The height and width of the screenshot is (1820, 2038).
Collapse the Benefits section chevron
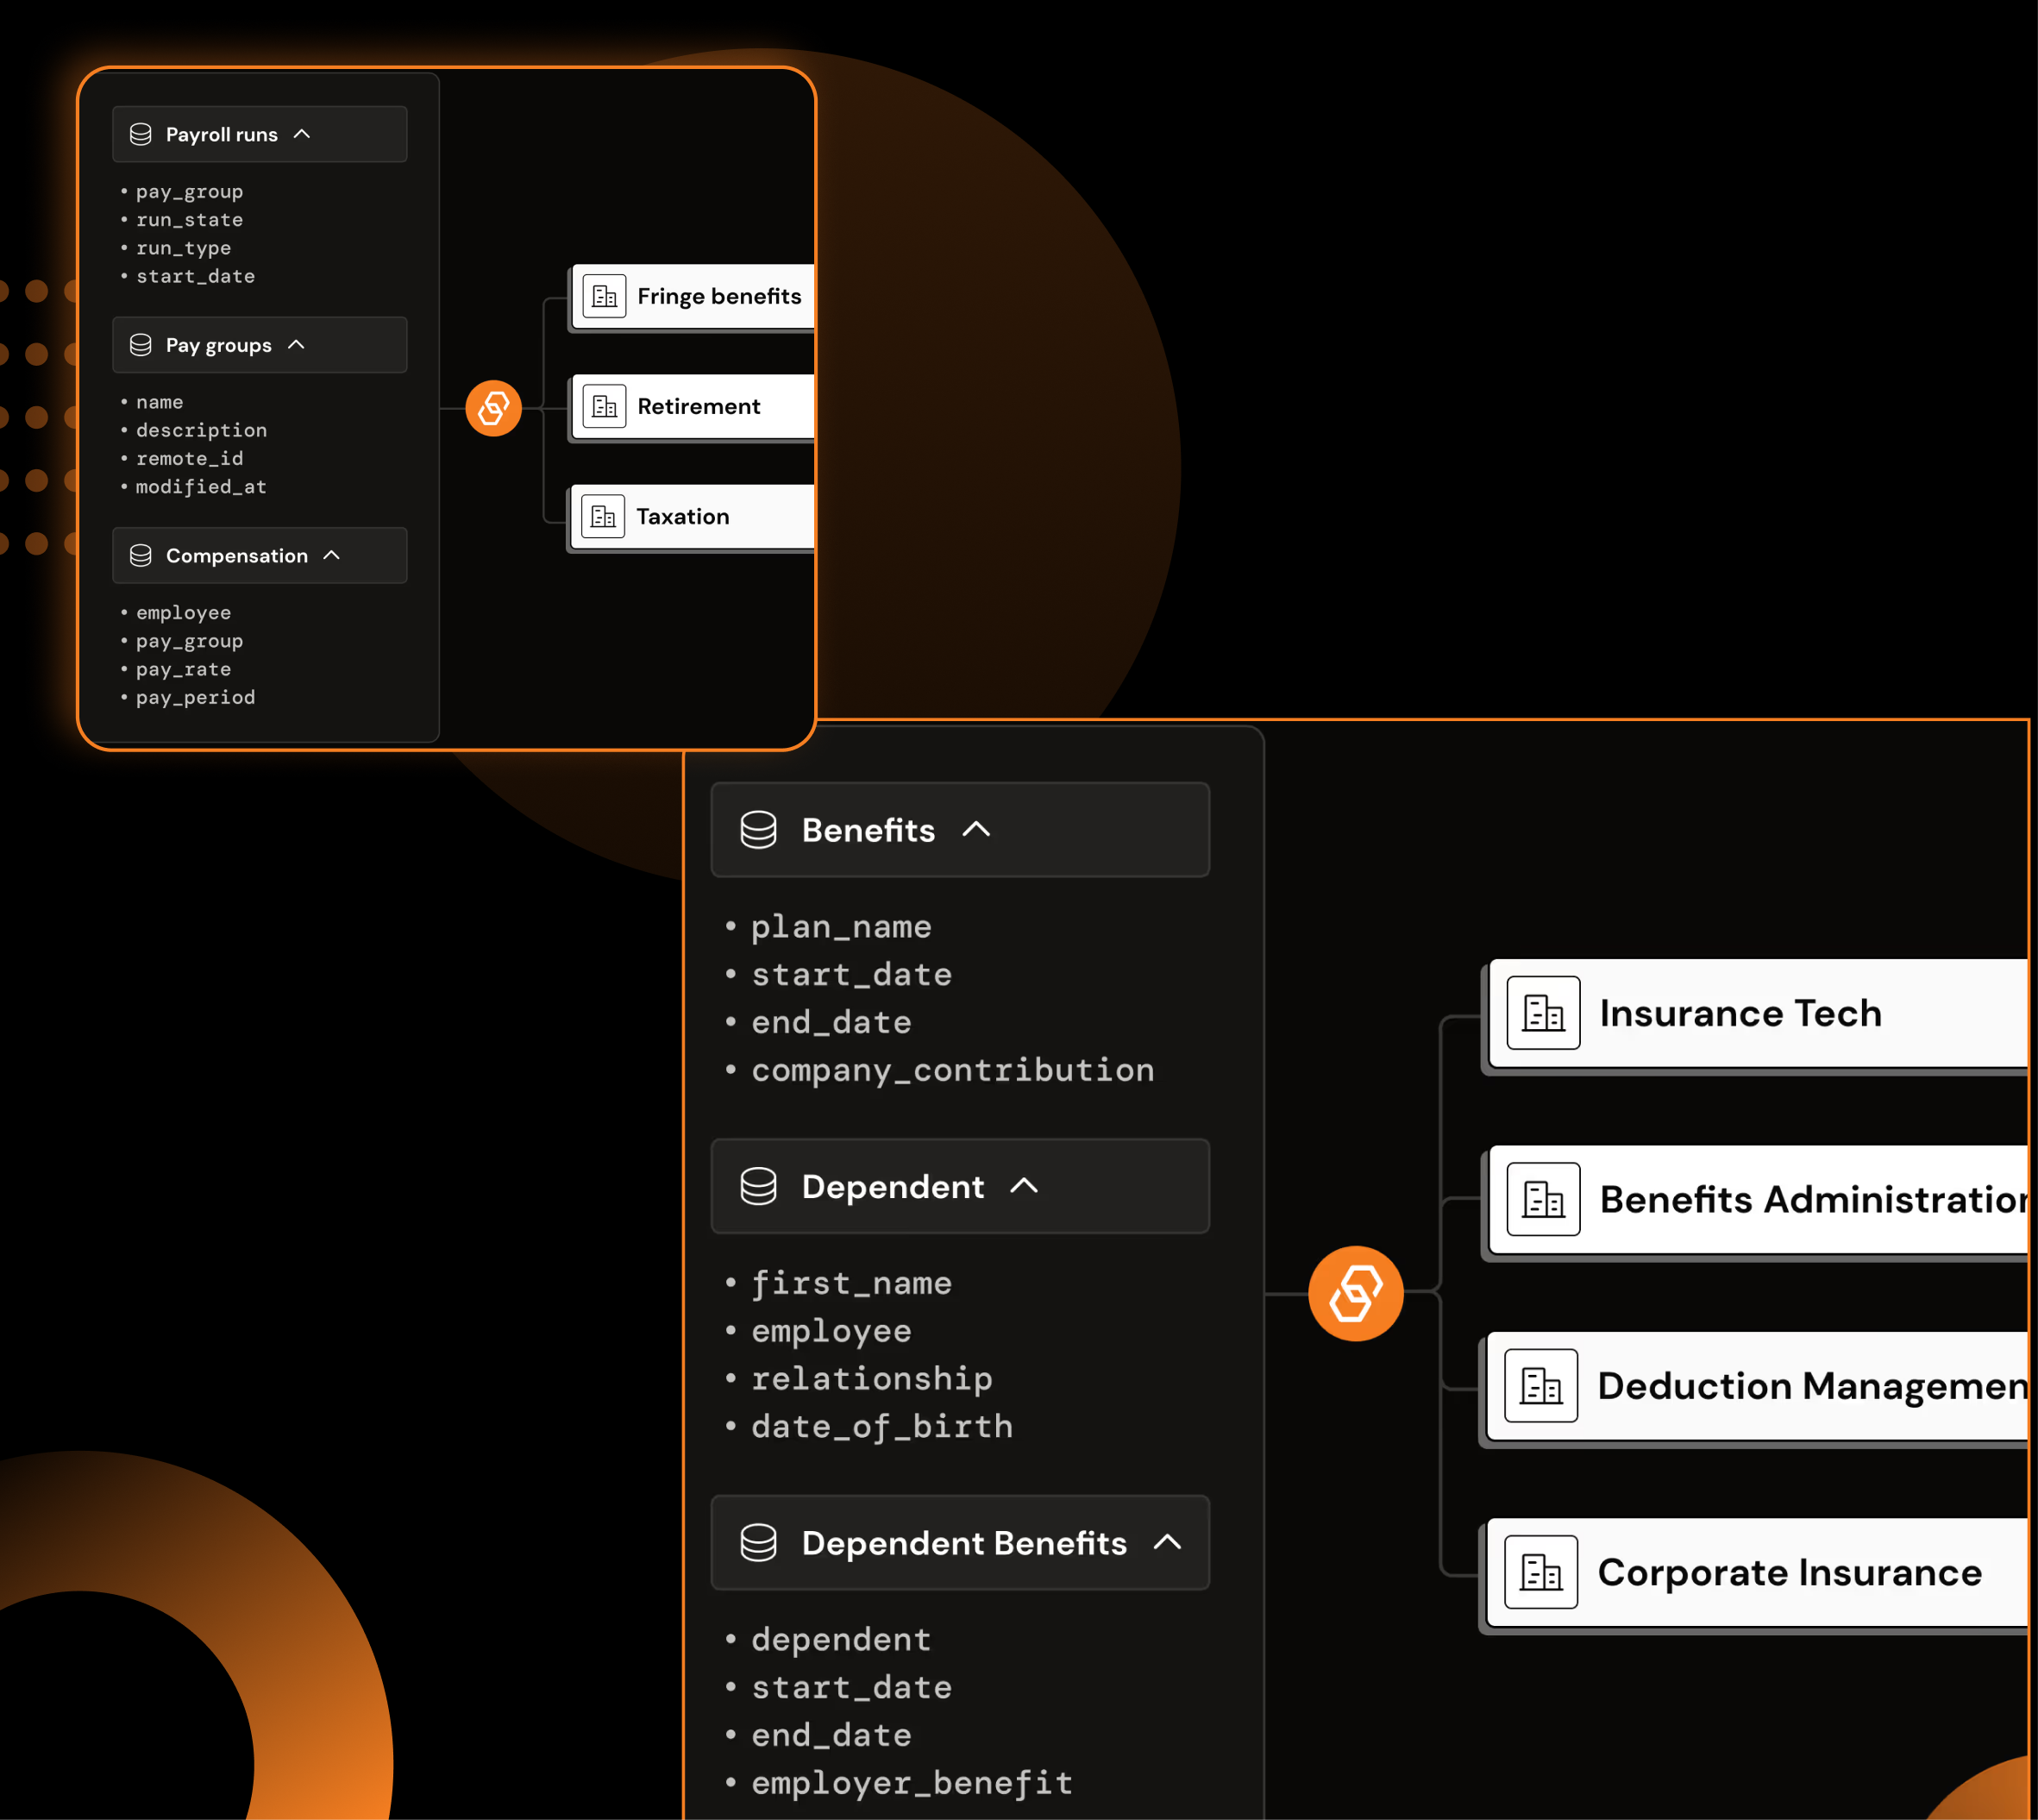[x=976, y=829]
